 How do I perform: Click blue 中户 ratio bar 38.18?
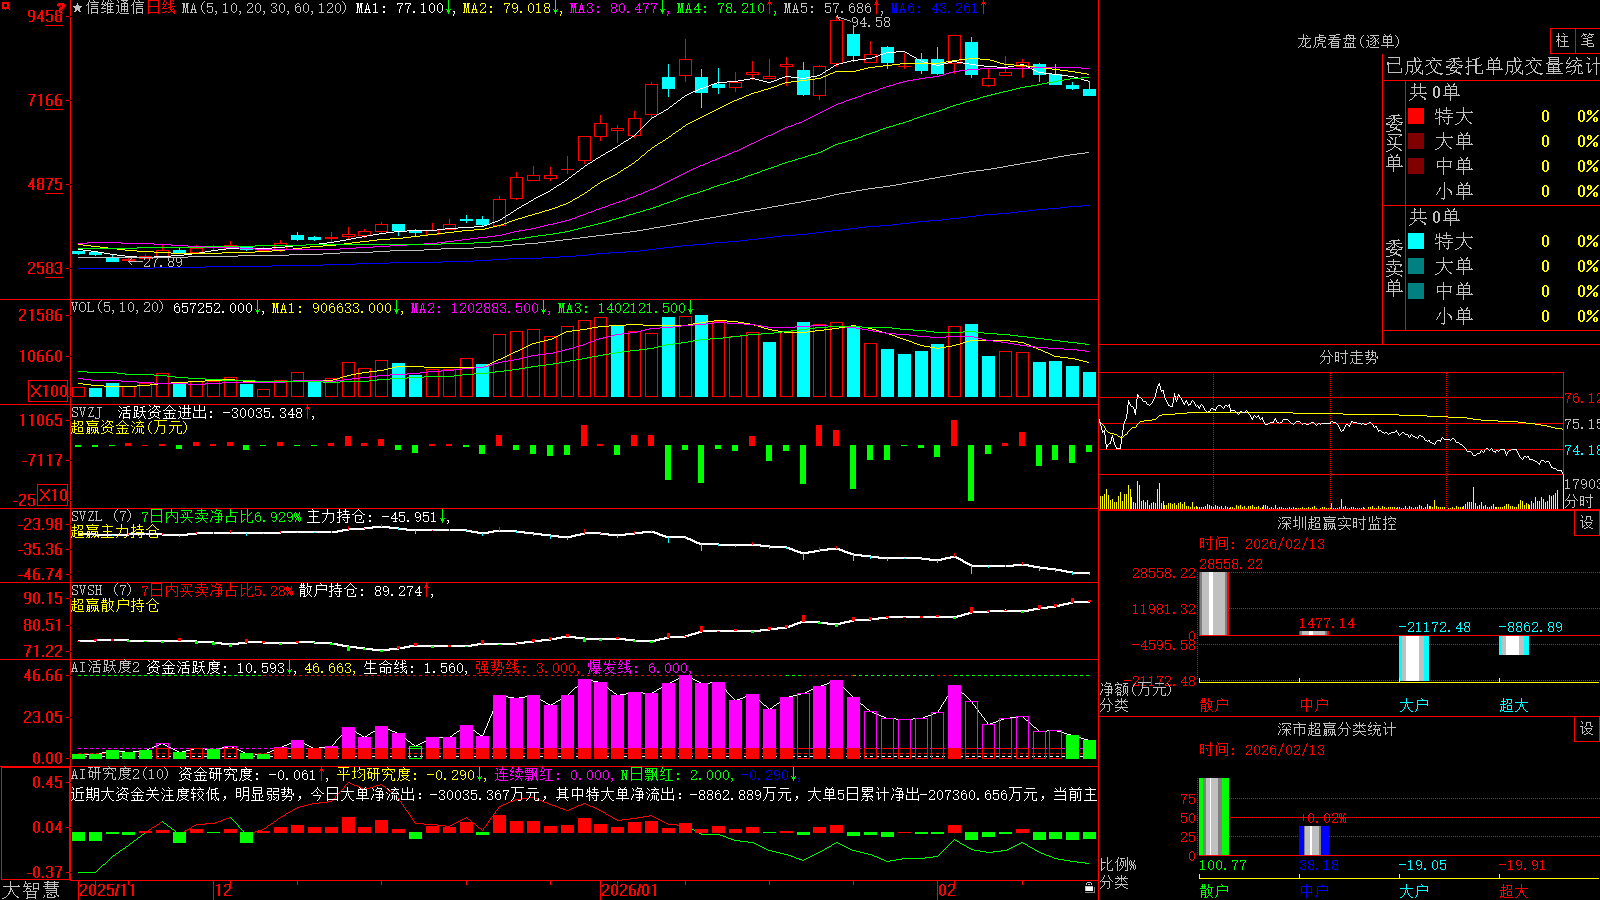tap(1314, 840)
